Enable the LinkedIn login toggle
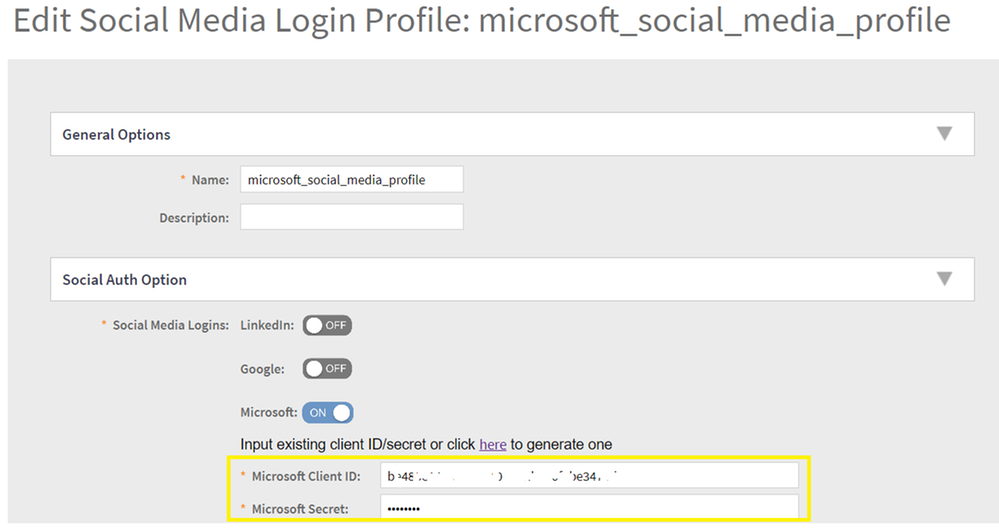This screenshot has width=999, height=531. [327, 326]
